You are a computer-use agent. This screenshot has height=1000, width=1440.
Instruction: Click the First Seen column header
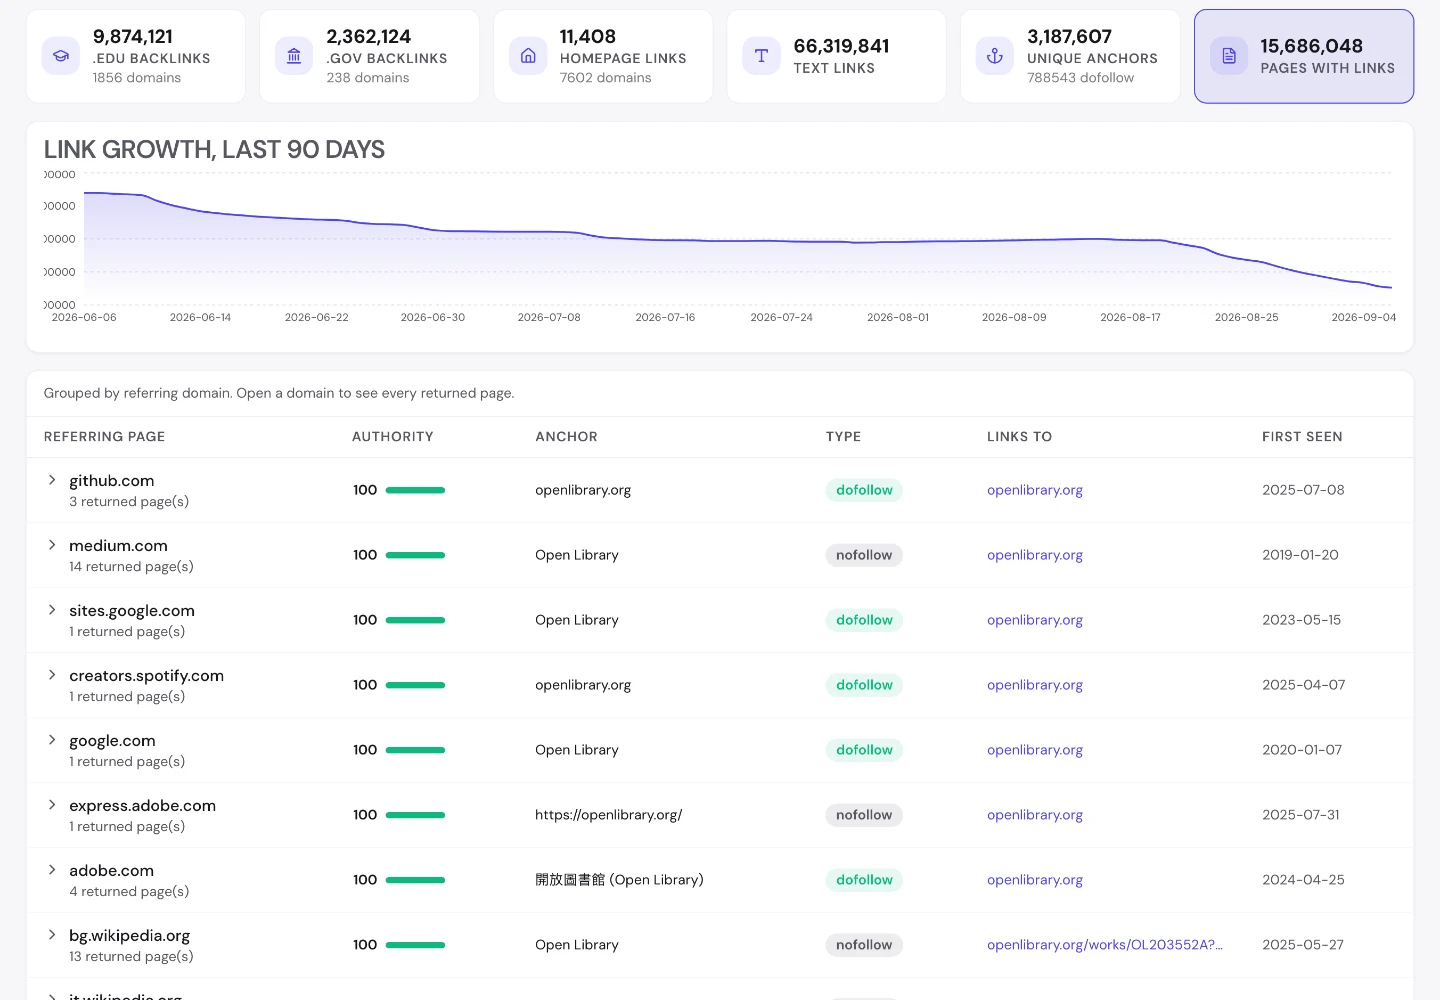point(1302,437)
